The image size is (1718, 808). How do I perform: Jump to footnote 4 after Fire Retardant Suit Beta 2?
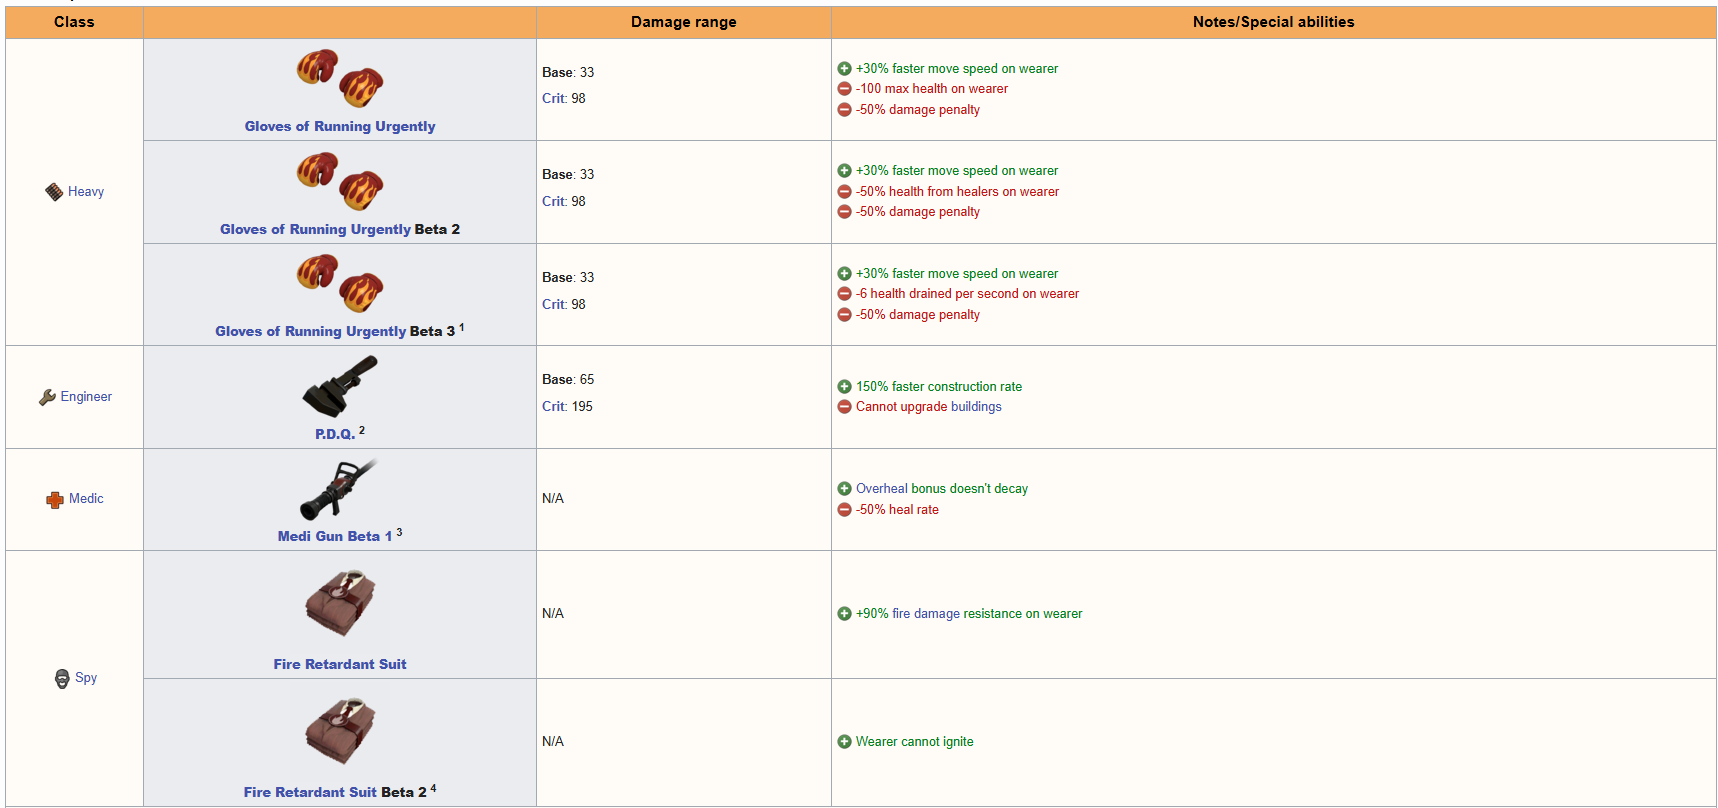tap(433, 789)
